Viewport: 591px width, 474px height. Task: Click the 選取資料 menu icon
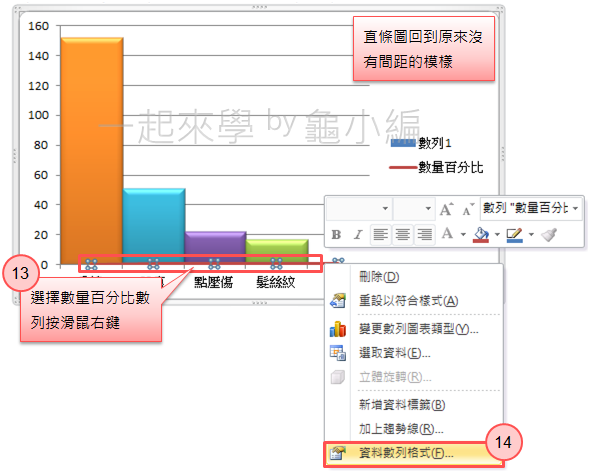pyautogui.click(x=338, y=353)
